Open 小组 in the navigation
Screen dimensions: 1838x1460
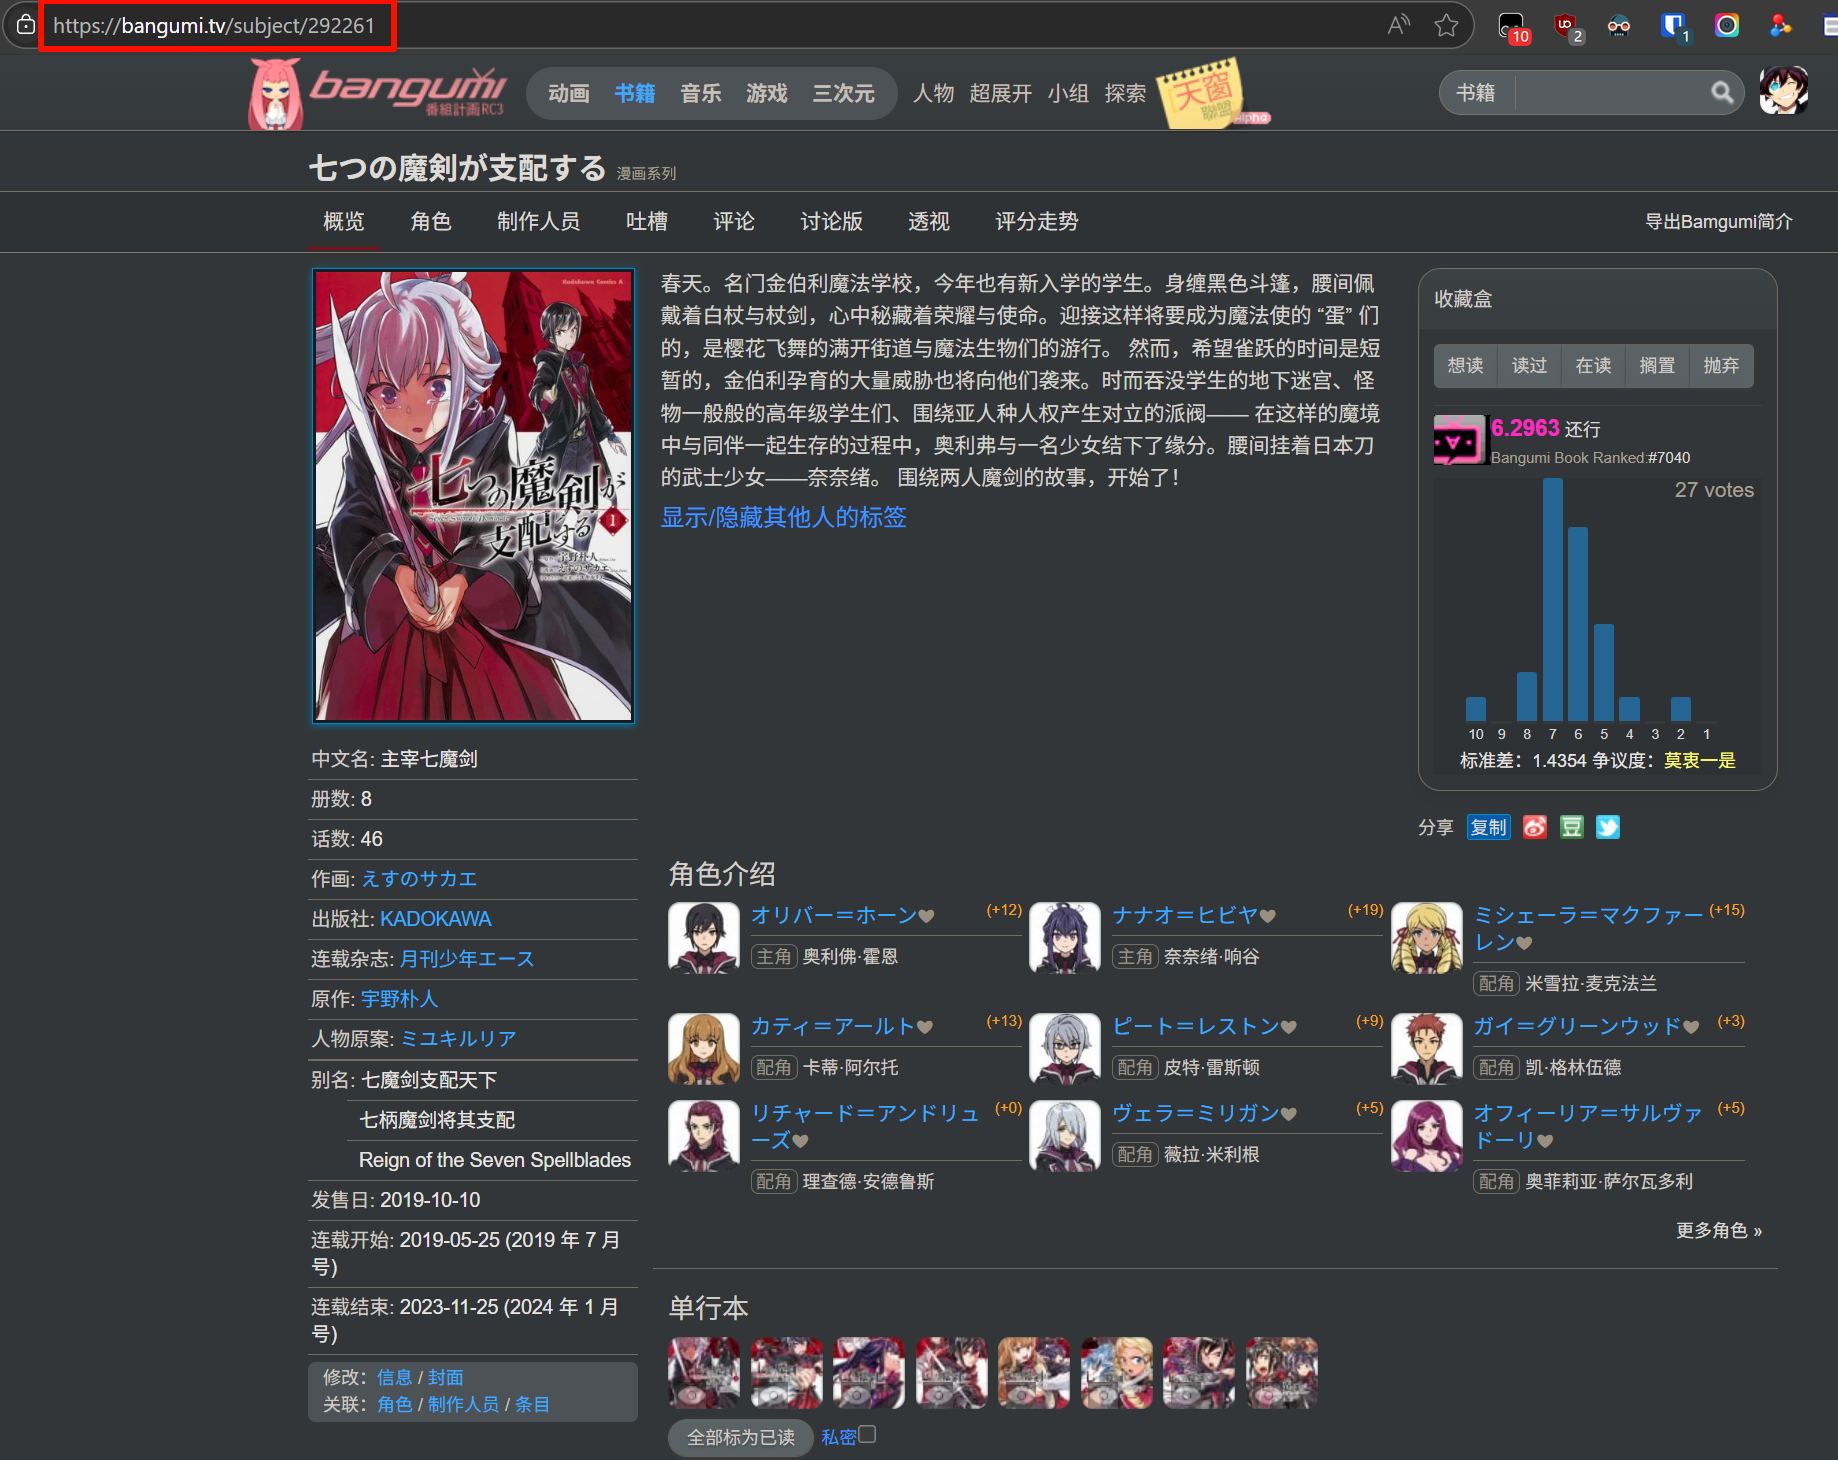point(1069,93)
